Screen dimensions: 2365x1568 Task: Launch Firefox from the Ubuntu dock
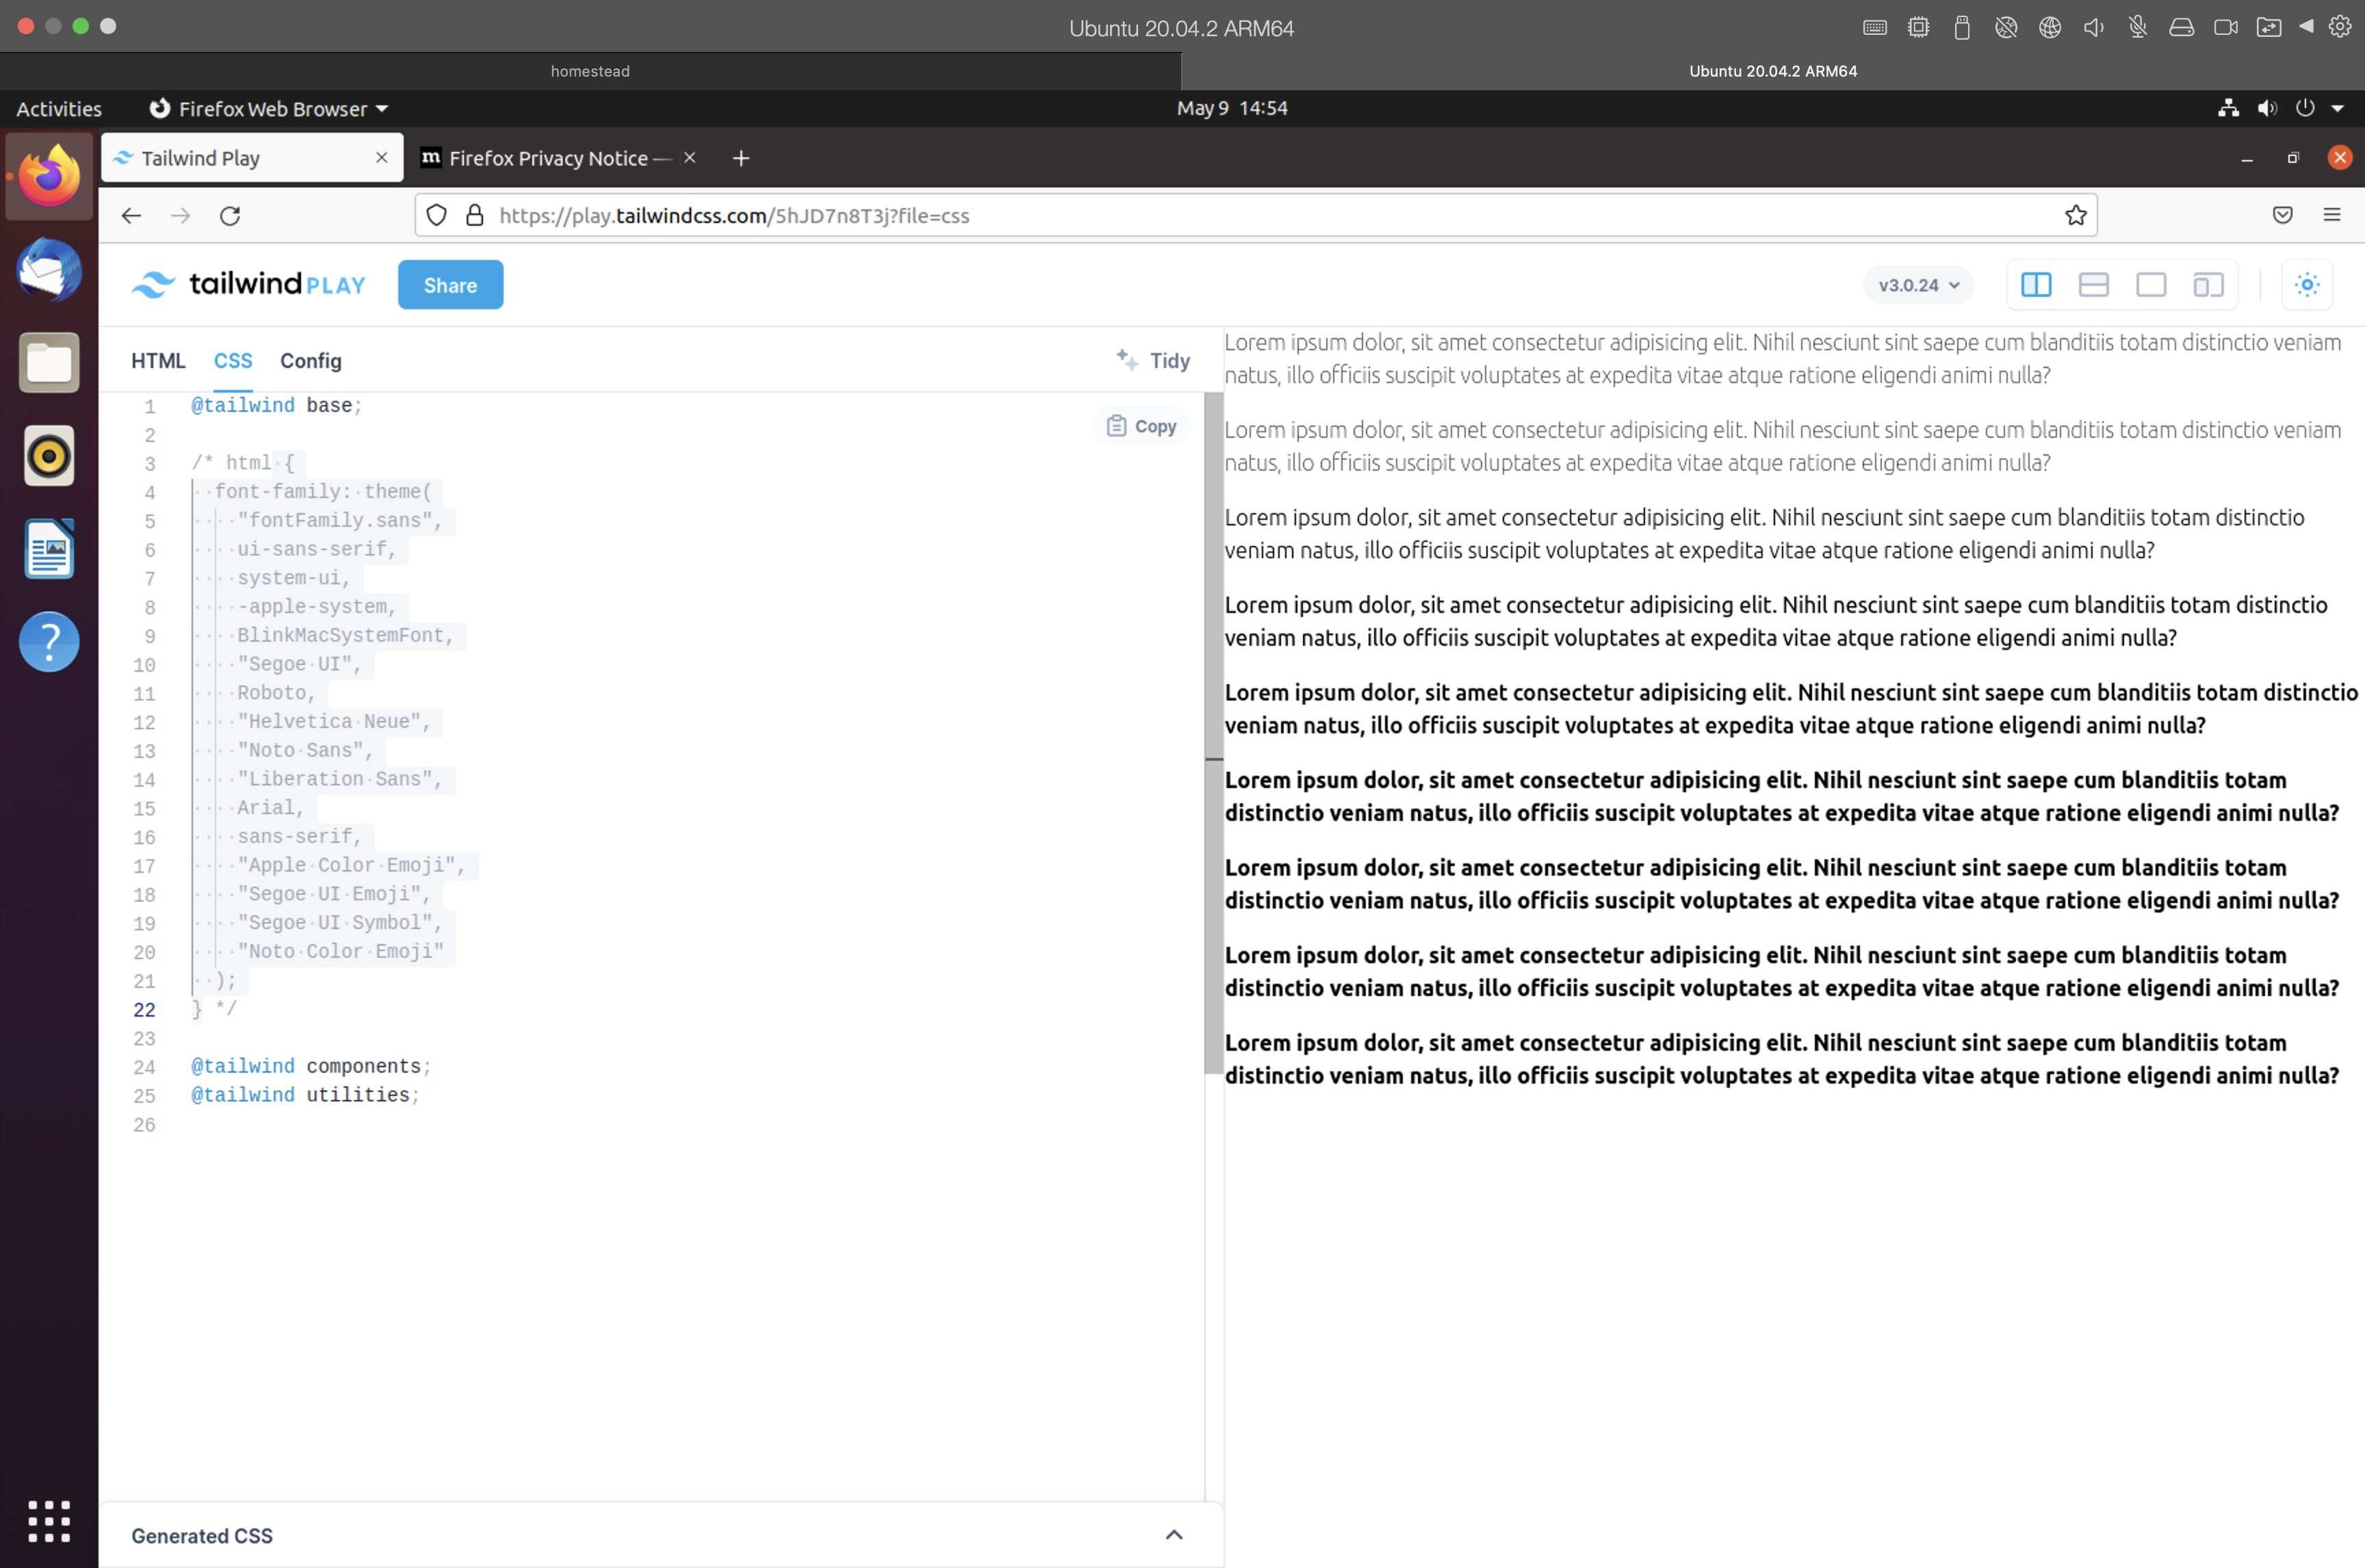[49, 176]
